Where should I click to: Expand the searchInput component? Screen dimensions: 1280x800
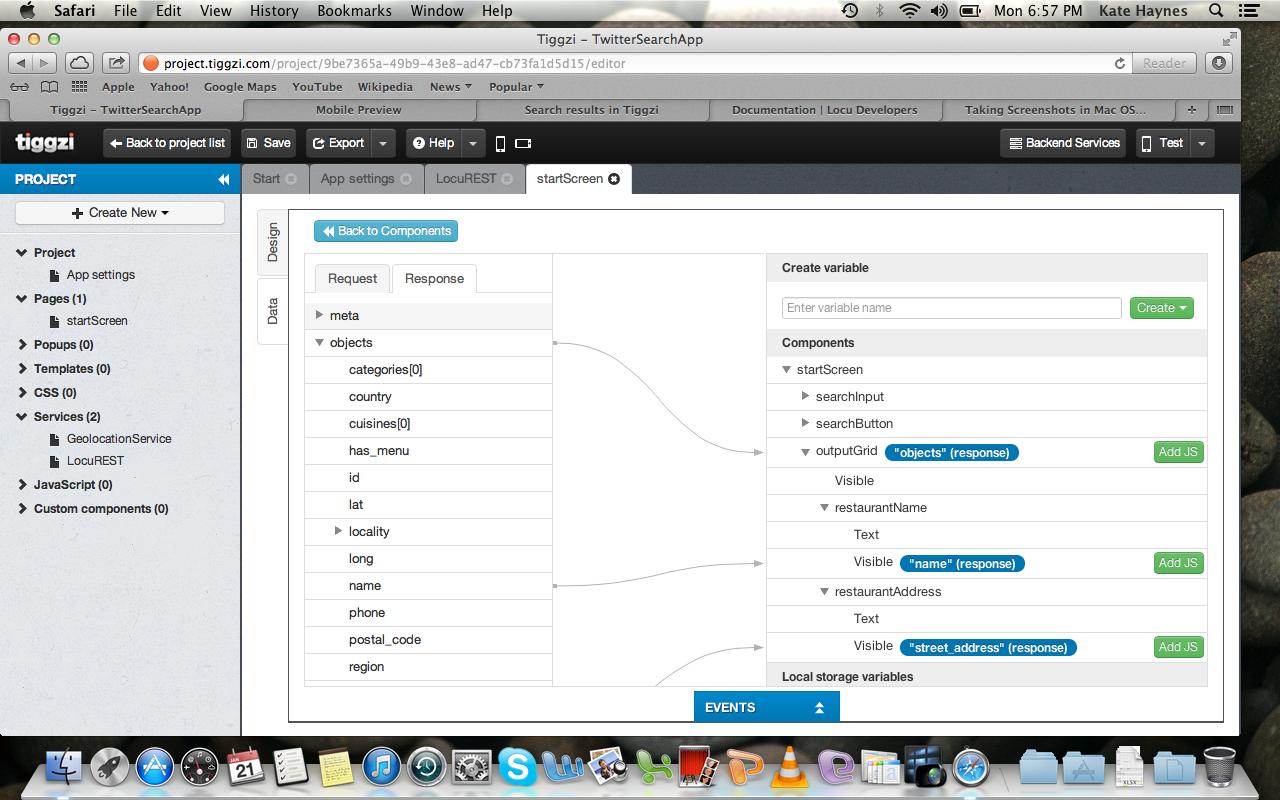point(806,397)
